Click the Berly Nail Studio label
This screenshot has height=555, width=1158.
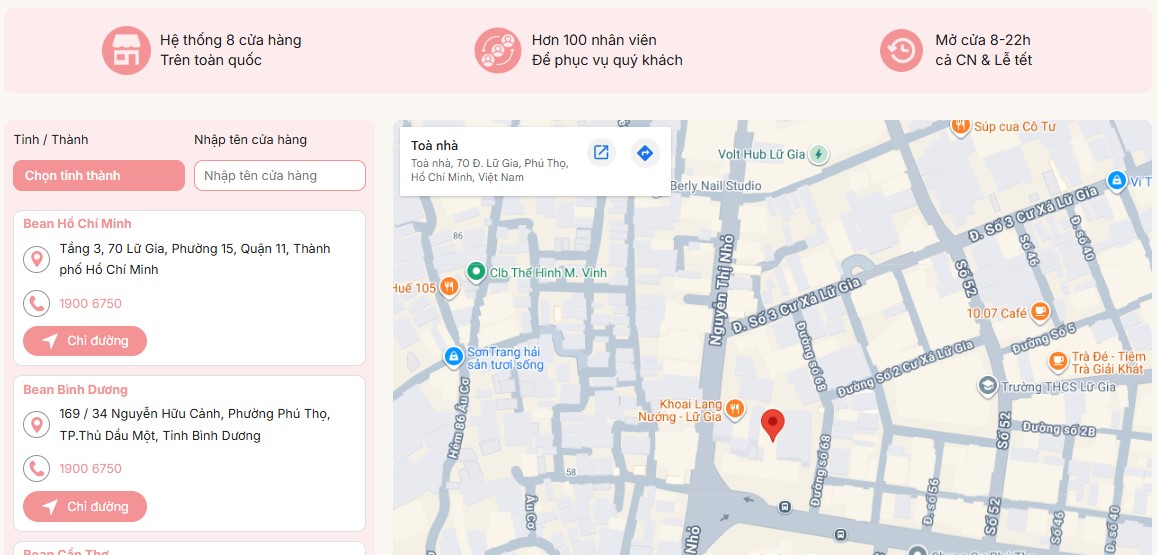coord(716,186)
